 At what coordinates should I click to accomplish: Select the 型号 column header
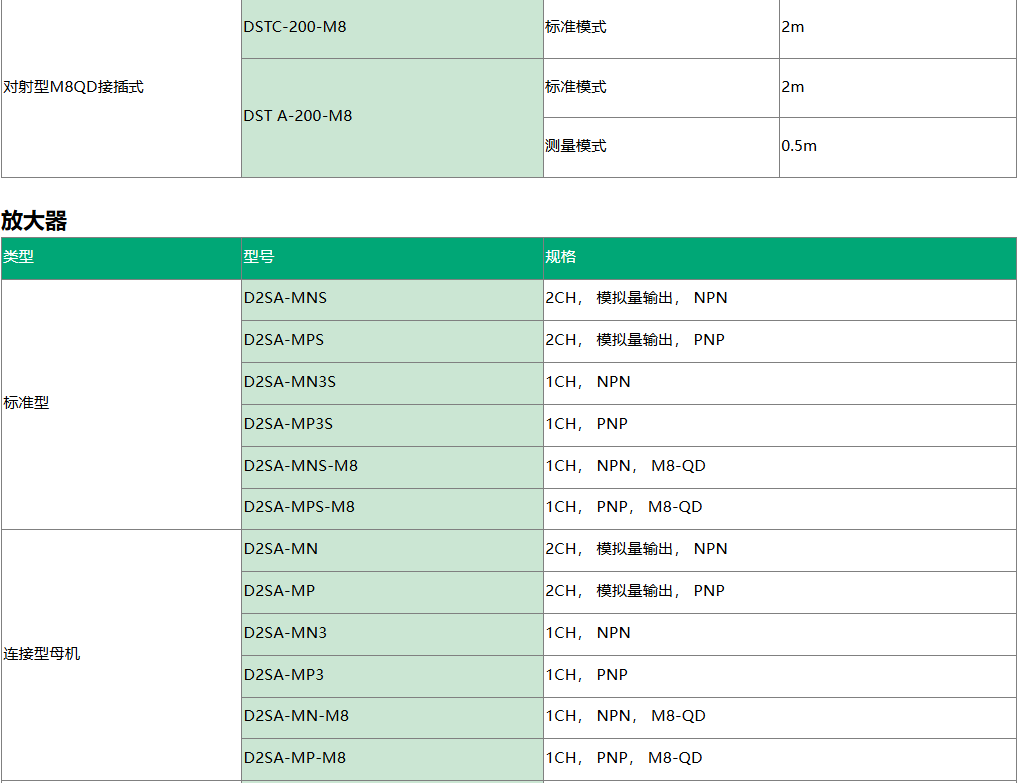pyautogui.click(x=259, y=257)
